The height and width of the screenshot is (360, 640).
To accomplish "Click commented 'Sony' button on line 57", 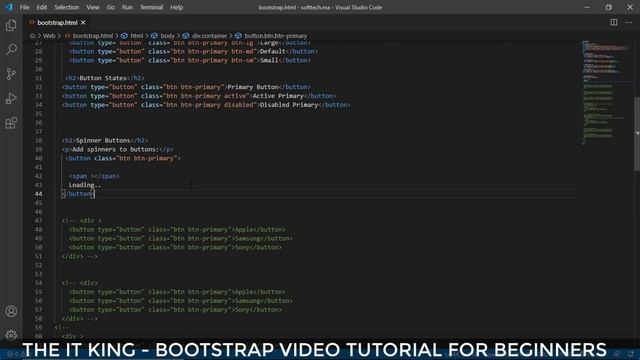I will click(175, 310).
